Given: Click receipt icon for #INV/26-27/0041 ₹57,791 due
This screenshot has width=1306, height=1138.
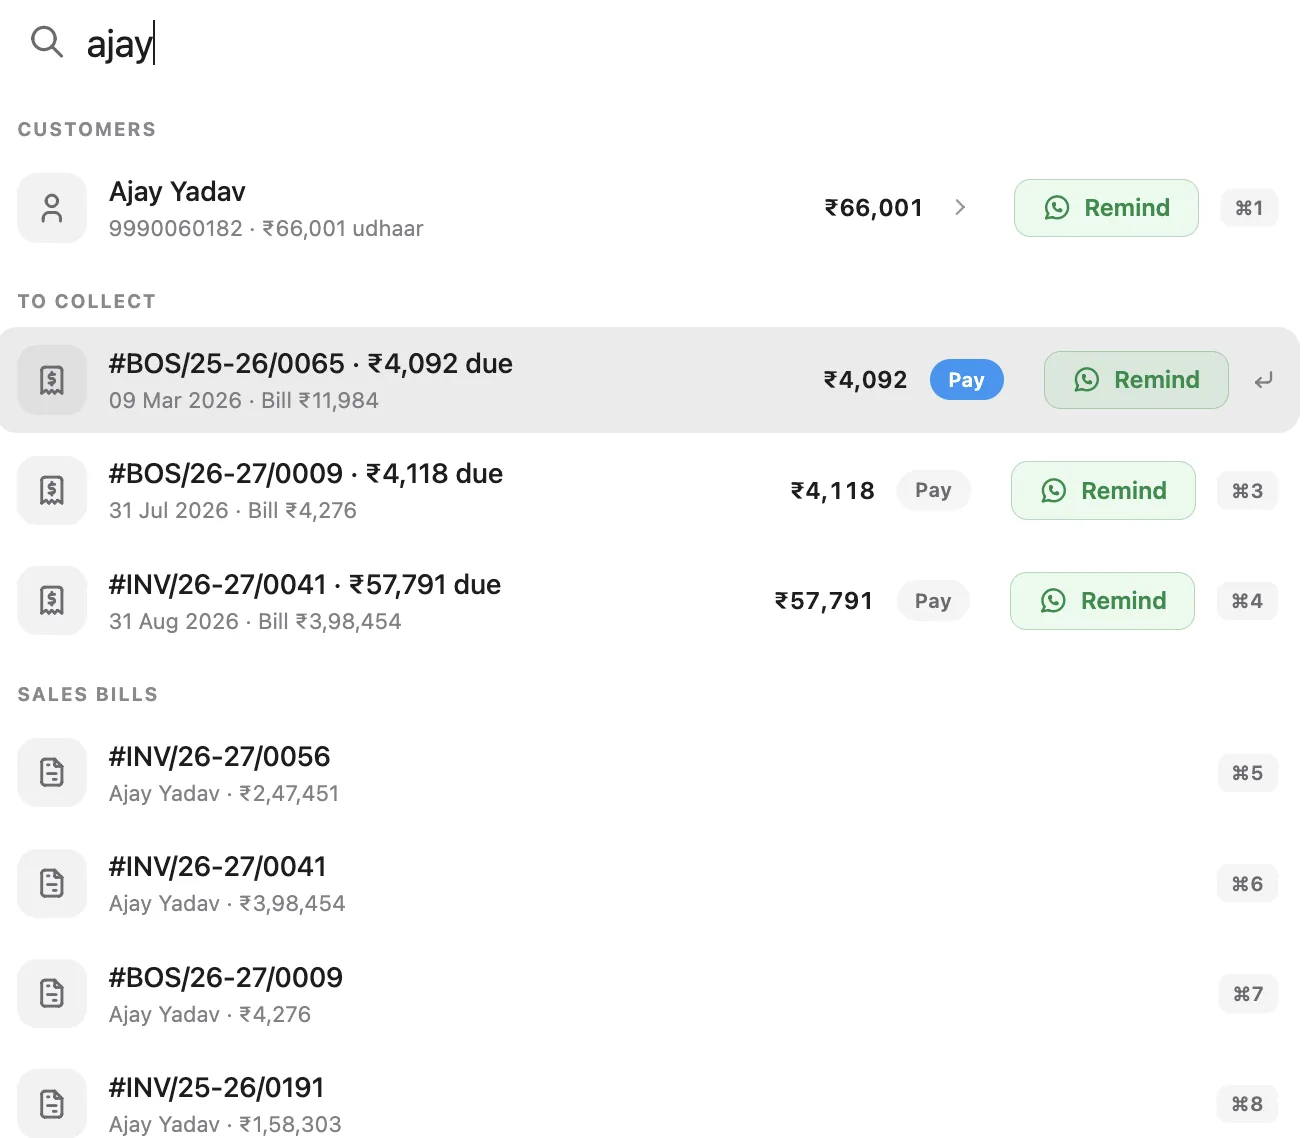Looking at the screenshot, I should (x=52, y=601).
